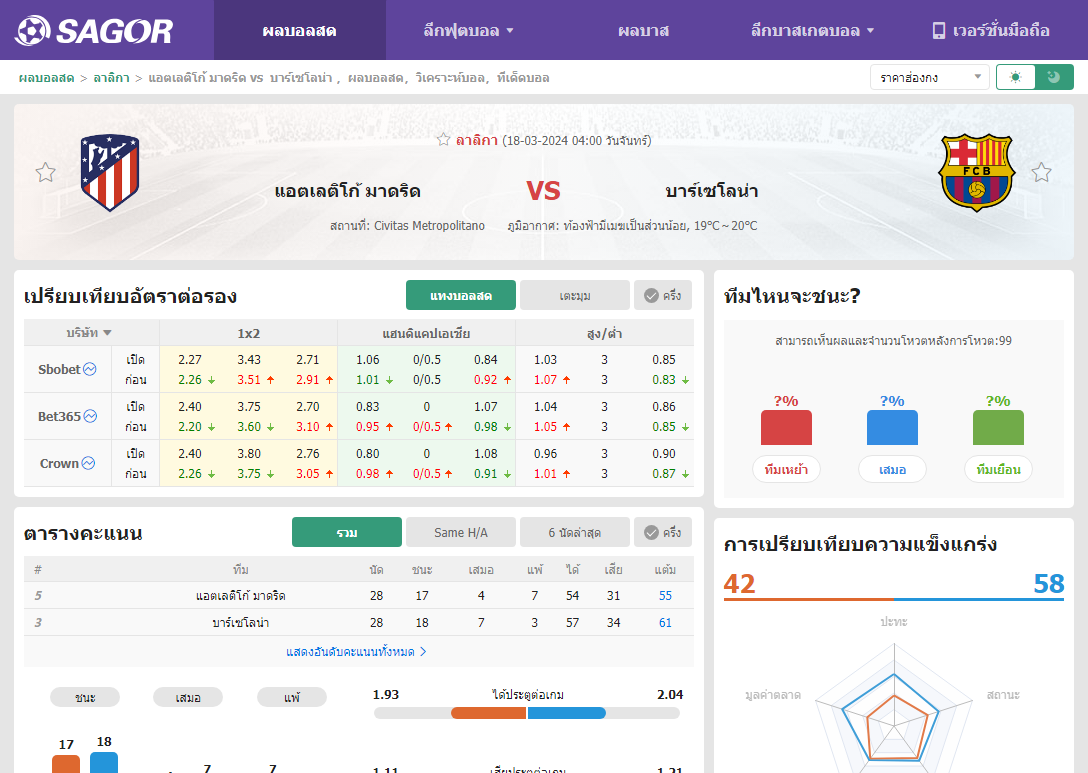
Task: Vote เสมอ draw in the poll
Action: click(892, 469)
